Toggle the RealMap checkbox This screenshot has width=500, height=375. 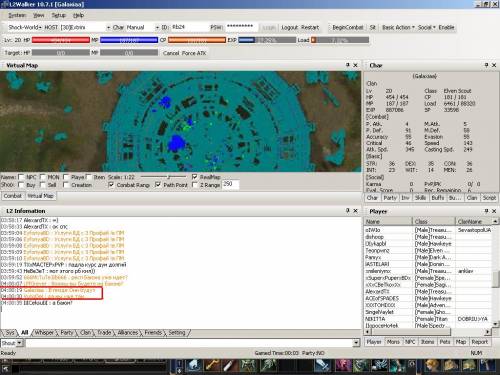195,177
